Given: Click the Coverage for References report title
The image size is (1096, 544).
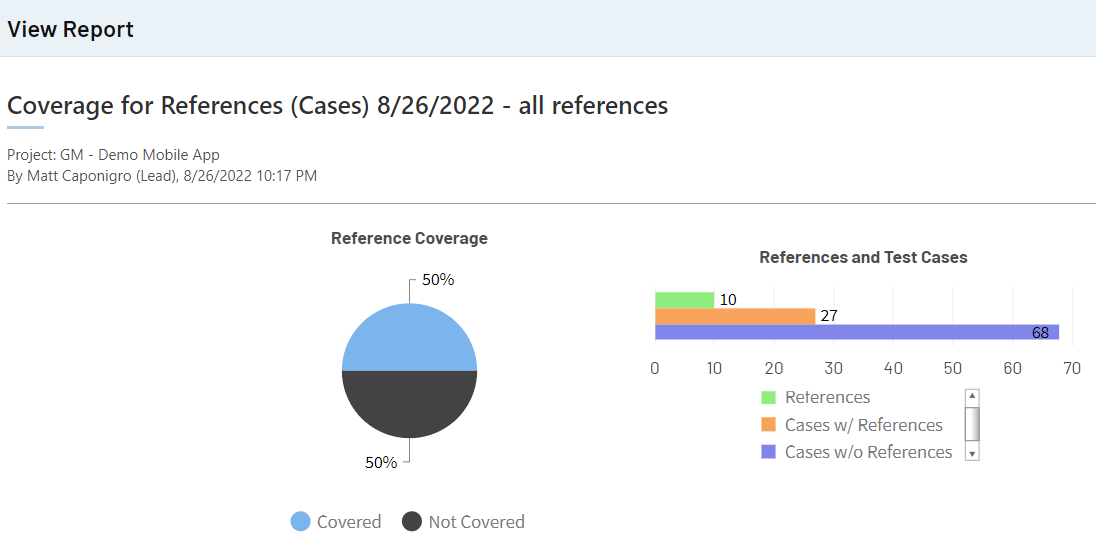Looking at the screenshot, I should [x=338, y=106].
